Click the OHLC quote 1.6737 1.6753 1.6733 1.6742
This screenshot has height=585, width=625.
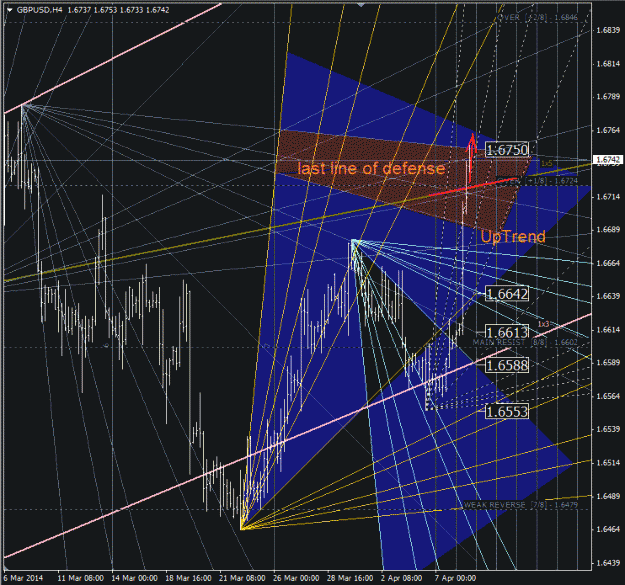(118, 10)
